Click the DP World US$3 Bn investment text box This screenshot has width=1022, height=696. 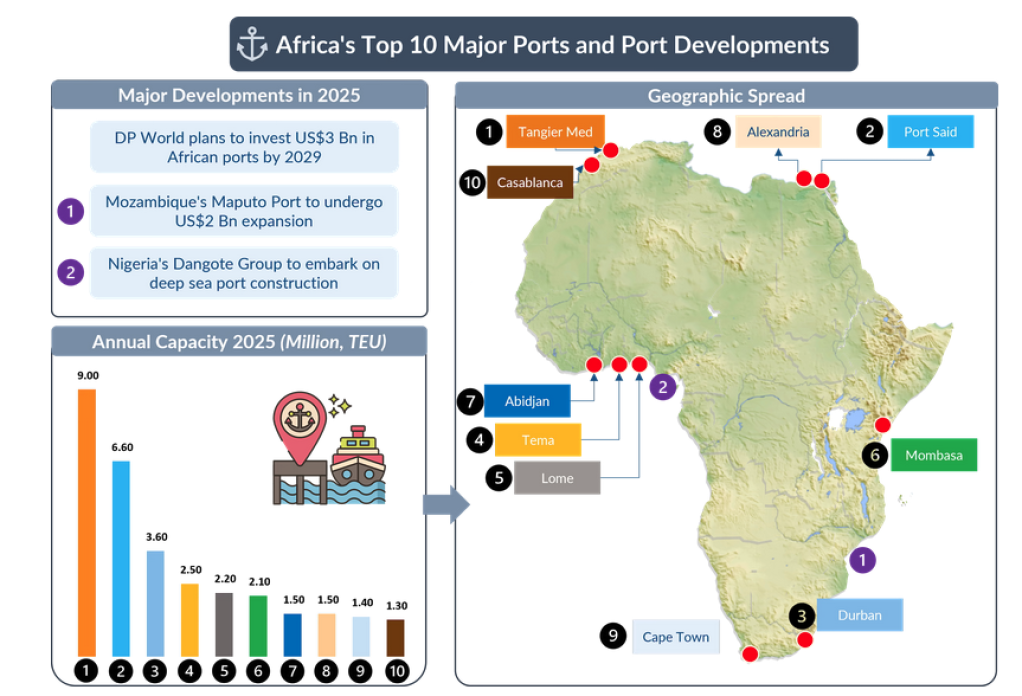[x=244, y=147]
